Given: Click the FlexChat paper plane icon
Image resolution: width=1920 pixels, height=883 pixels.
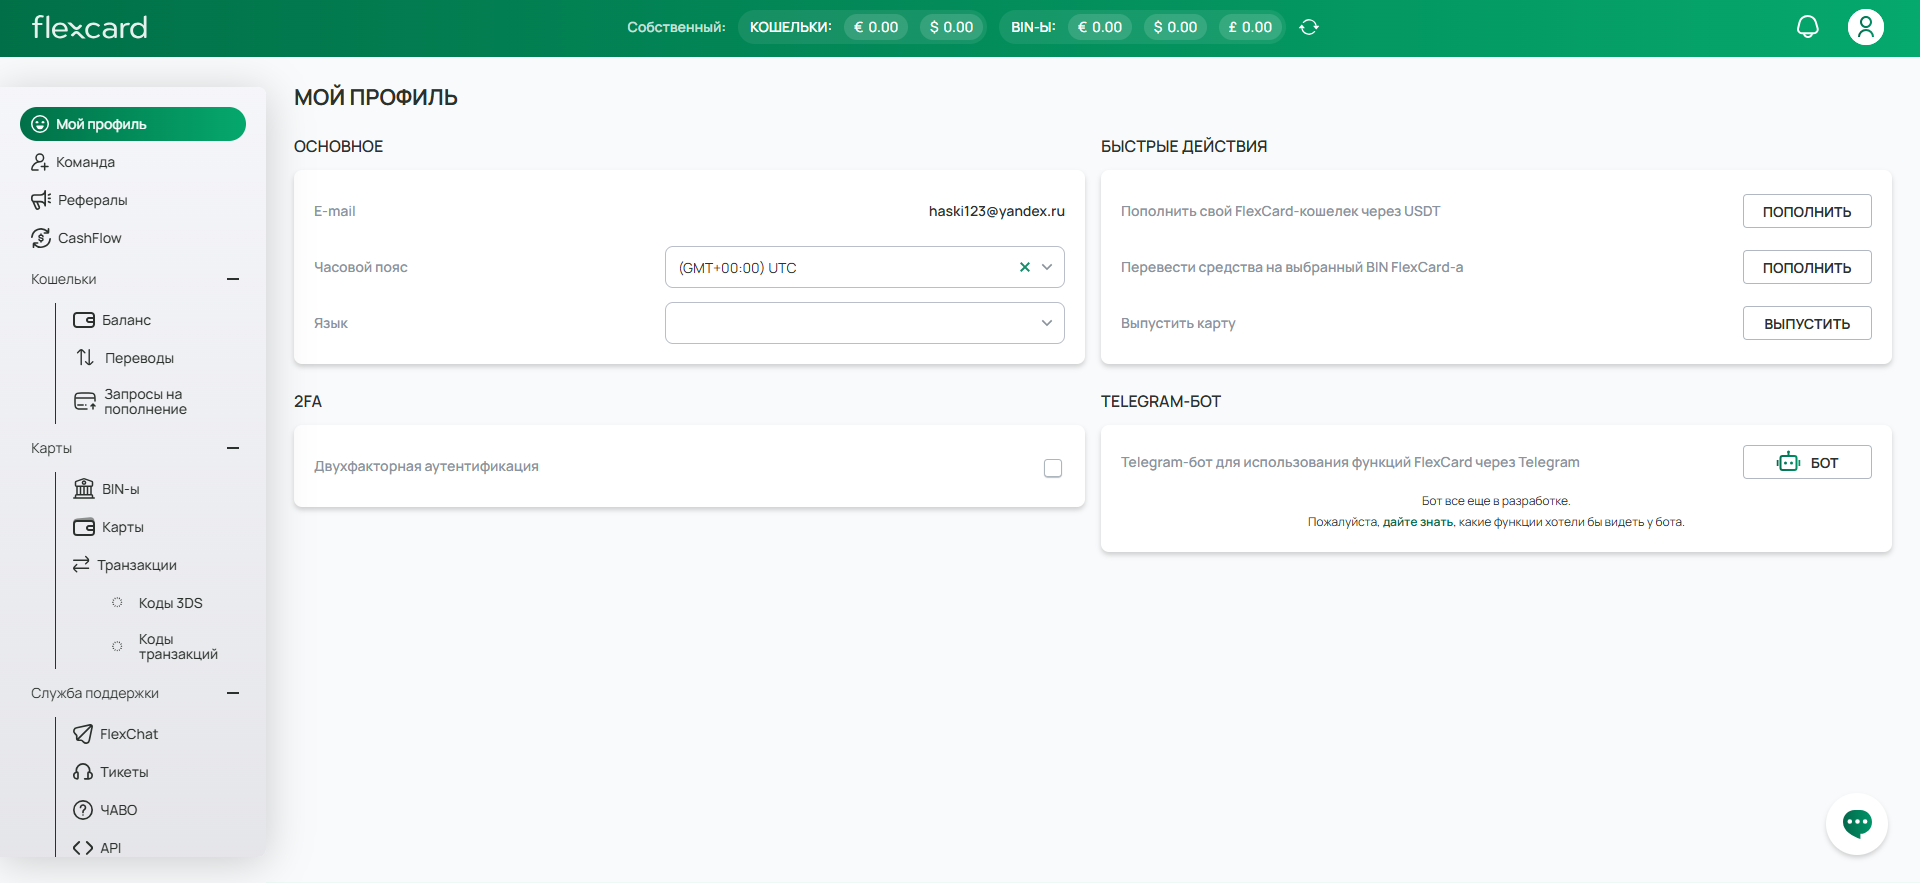Looking at the screenshot, I should [83, 734].
